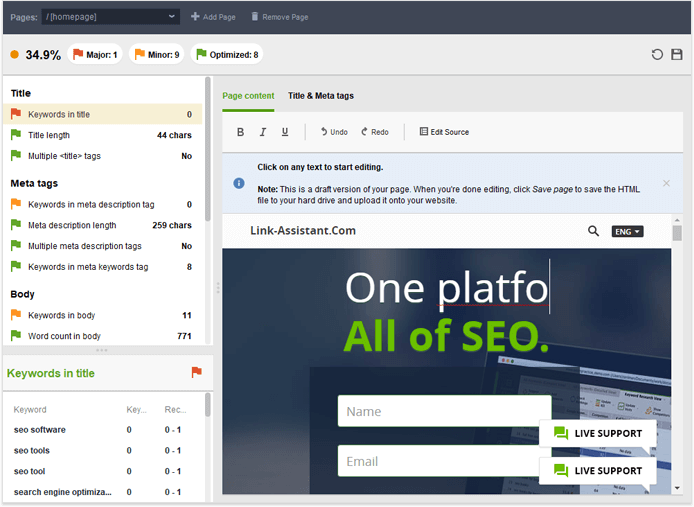This screenshot has width=694, height=507.
Task: Click the 'search engine optimiza...' keyword row
Action: coord(103,492)
